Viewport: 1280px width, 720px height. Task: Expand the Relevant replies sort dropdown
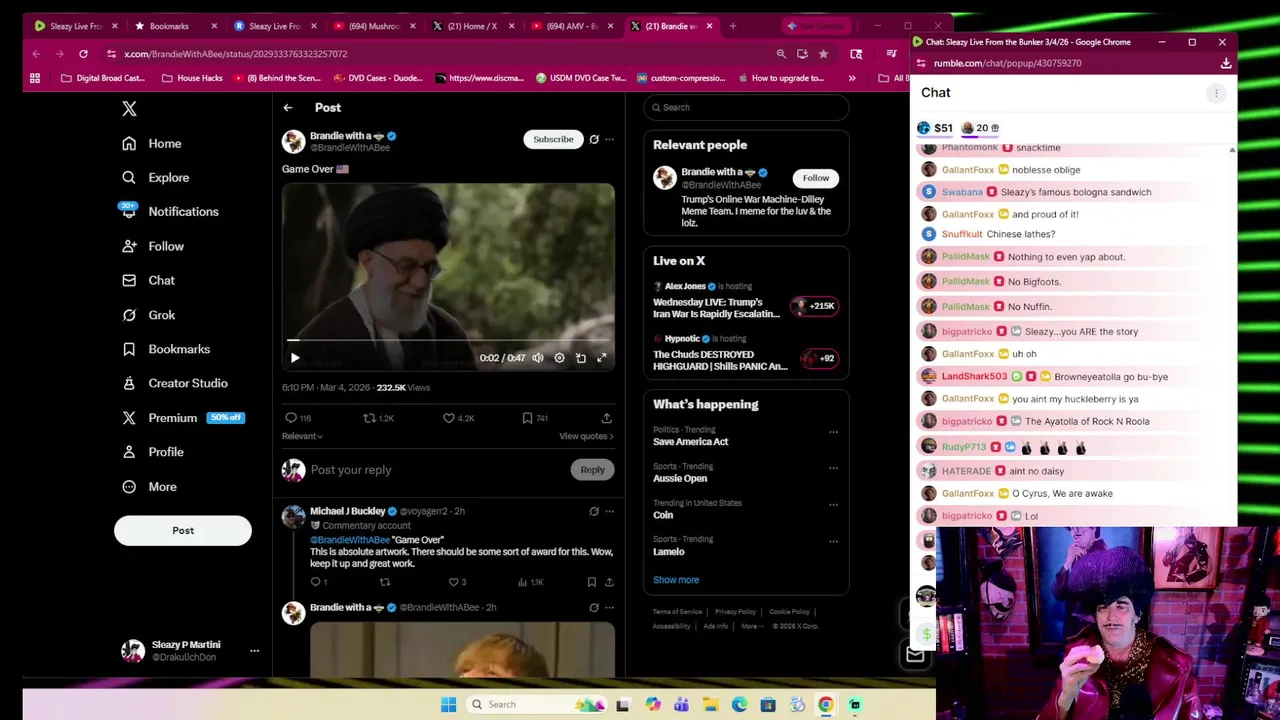302,436
